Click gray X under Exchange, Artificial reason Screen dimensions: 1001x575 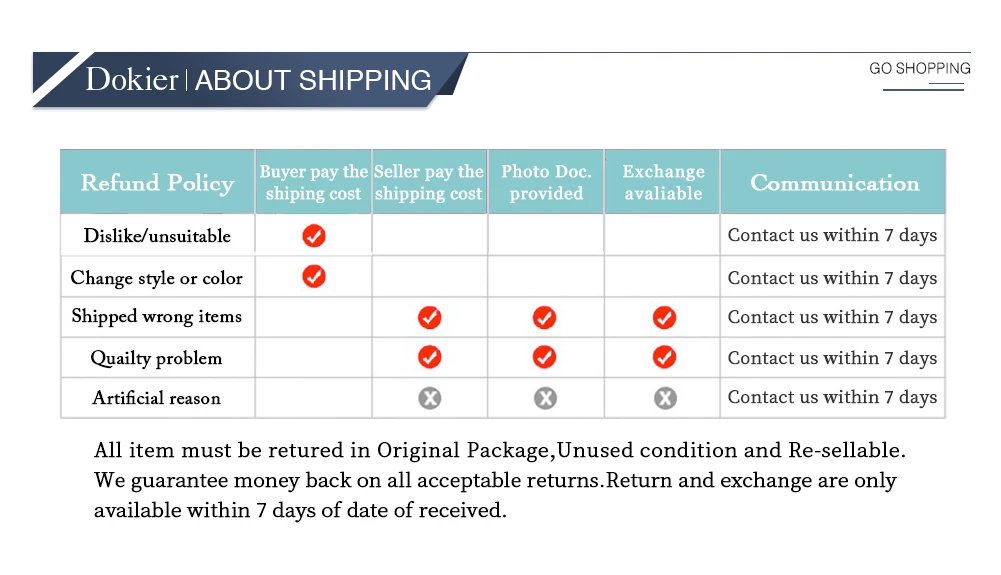665,398
